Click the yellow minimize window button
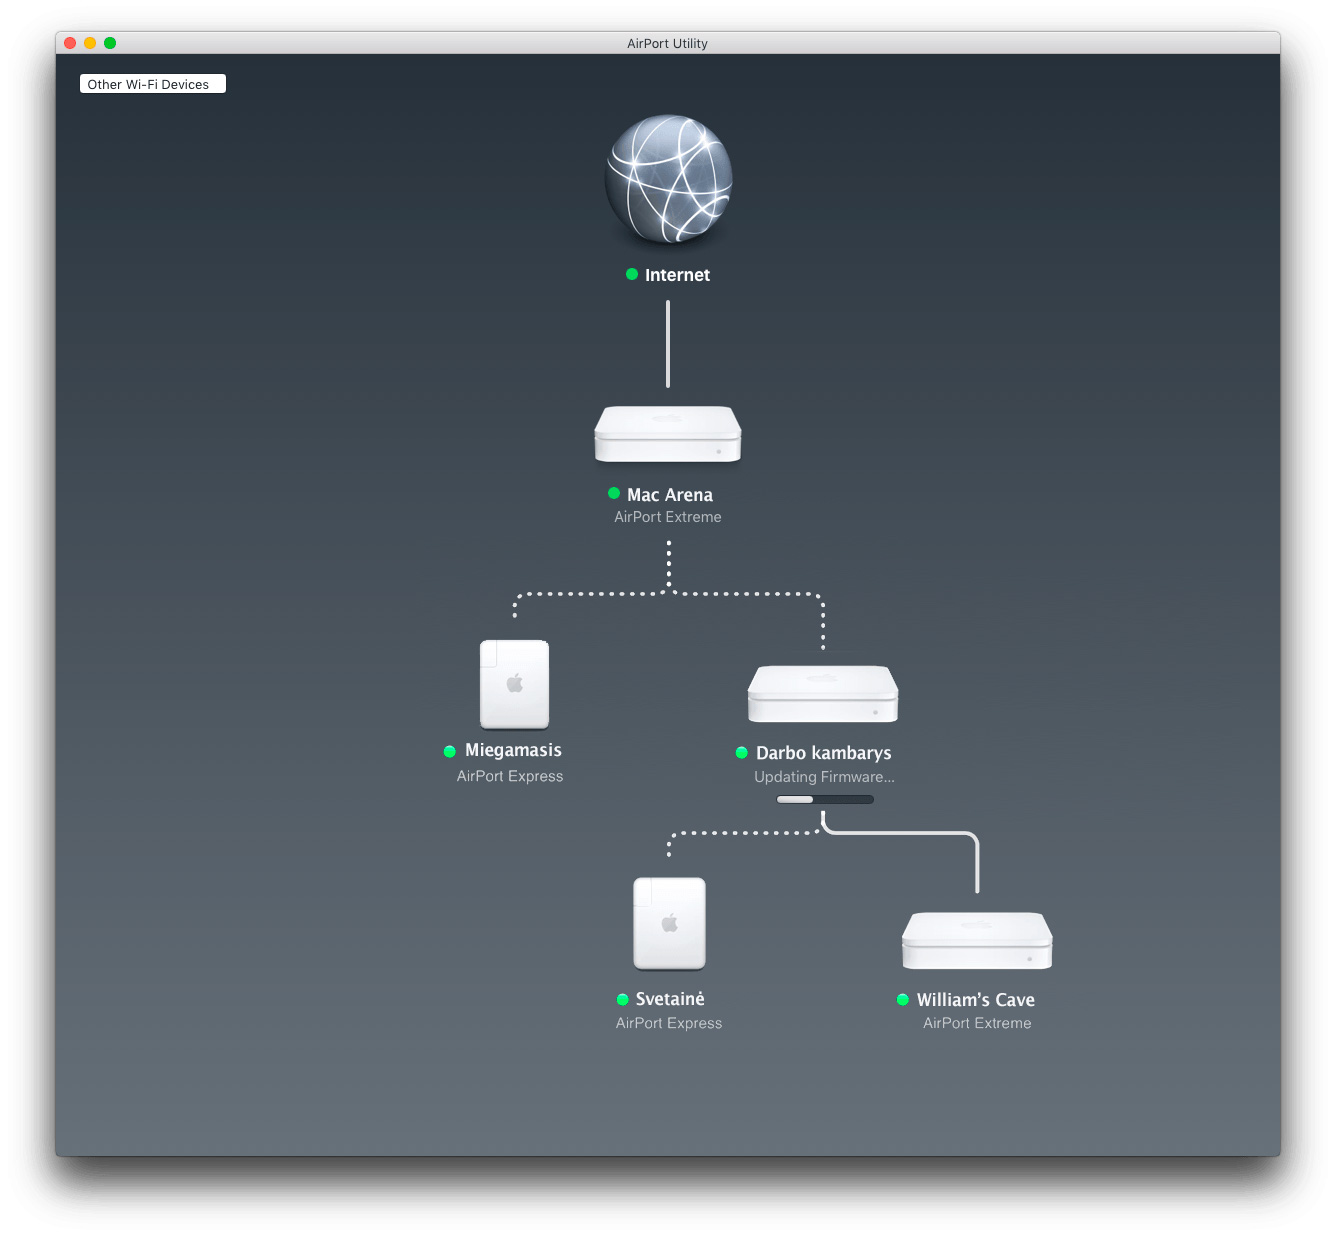The image size is (1336, 1236). (x=90, y=43)
